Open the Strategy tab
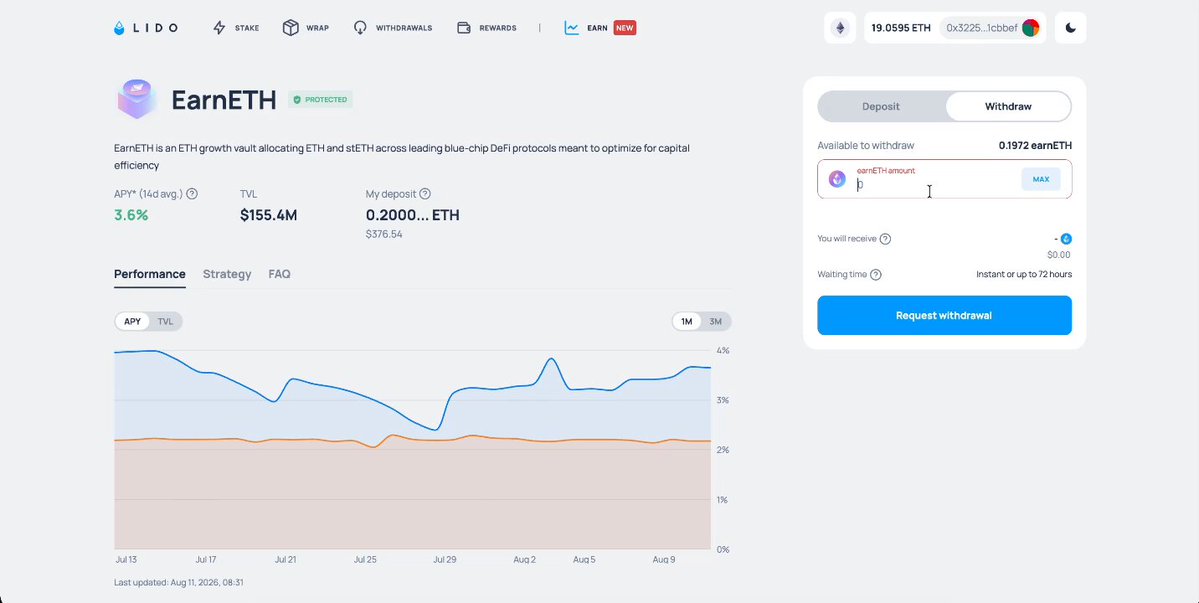This screenshot has height=603, width=1199. click(227, 274)
